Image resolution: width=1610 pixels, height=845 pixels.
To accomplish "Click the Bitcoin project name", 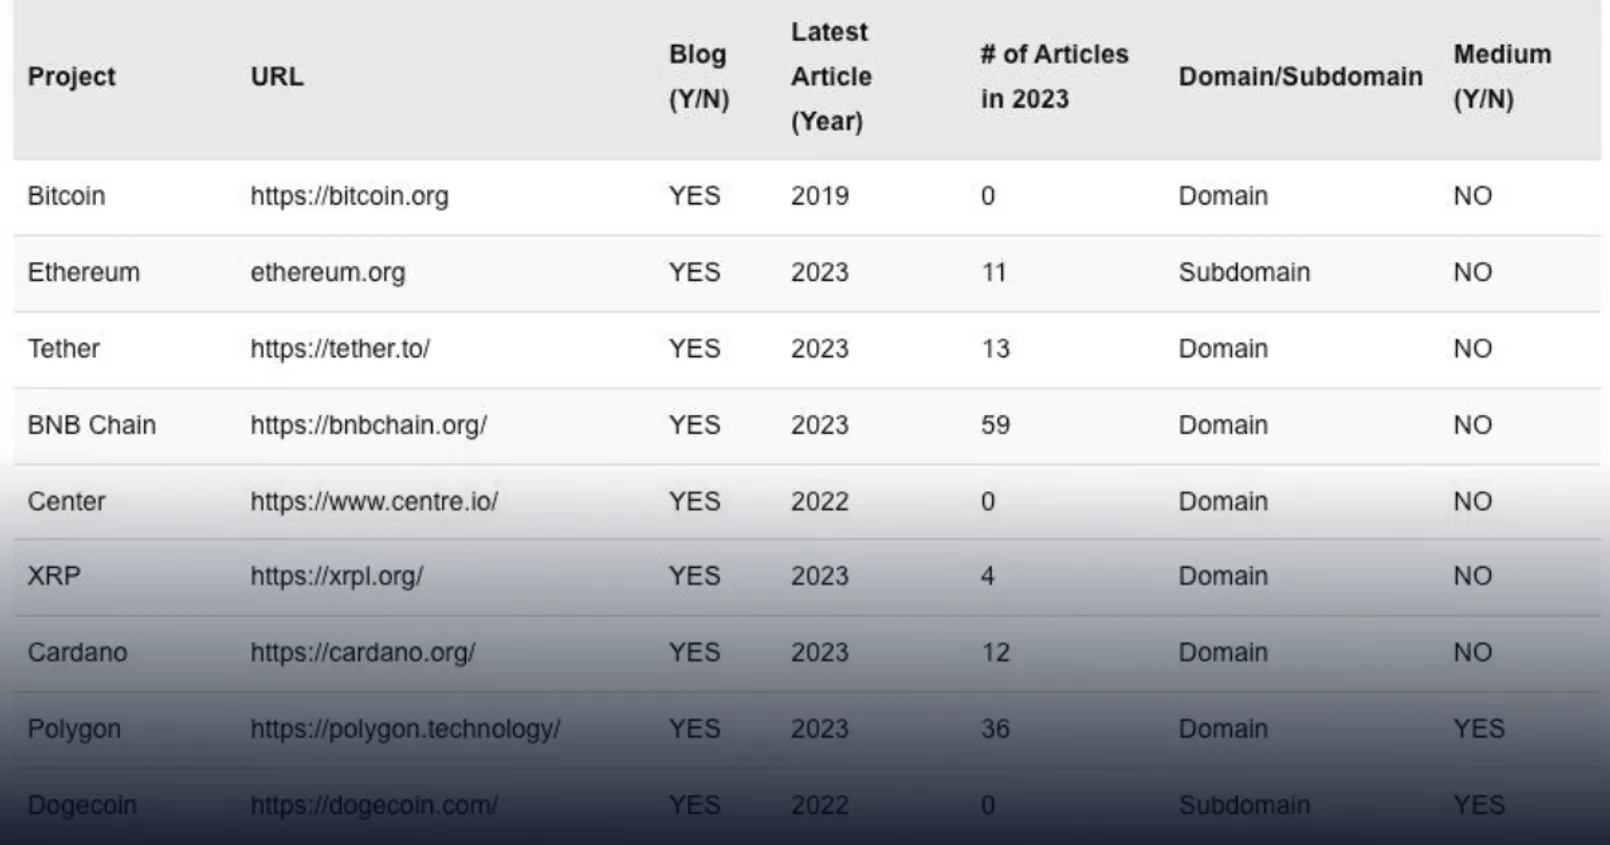I will coord(66,196).
